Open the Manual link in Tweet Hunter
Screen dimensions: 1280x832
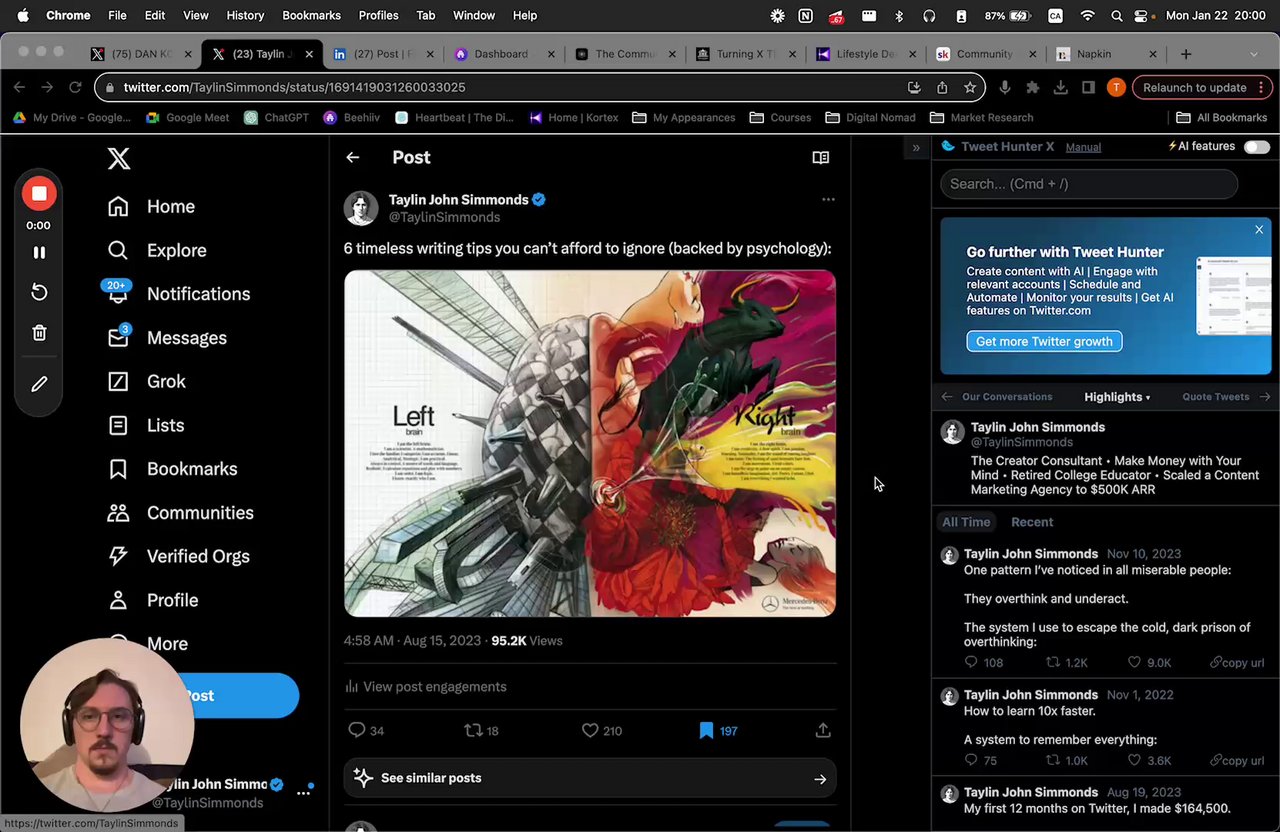[x=1083, y=147]
